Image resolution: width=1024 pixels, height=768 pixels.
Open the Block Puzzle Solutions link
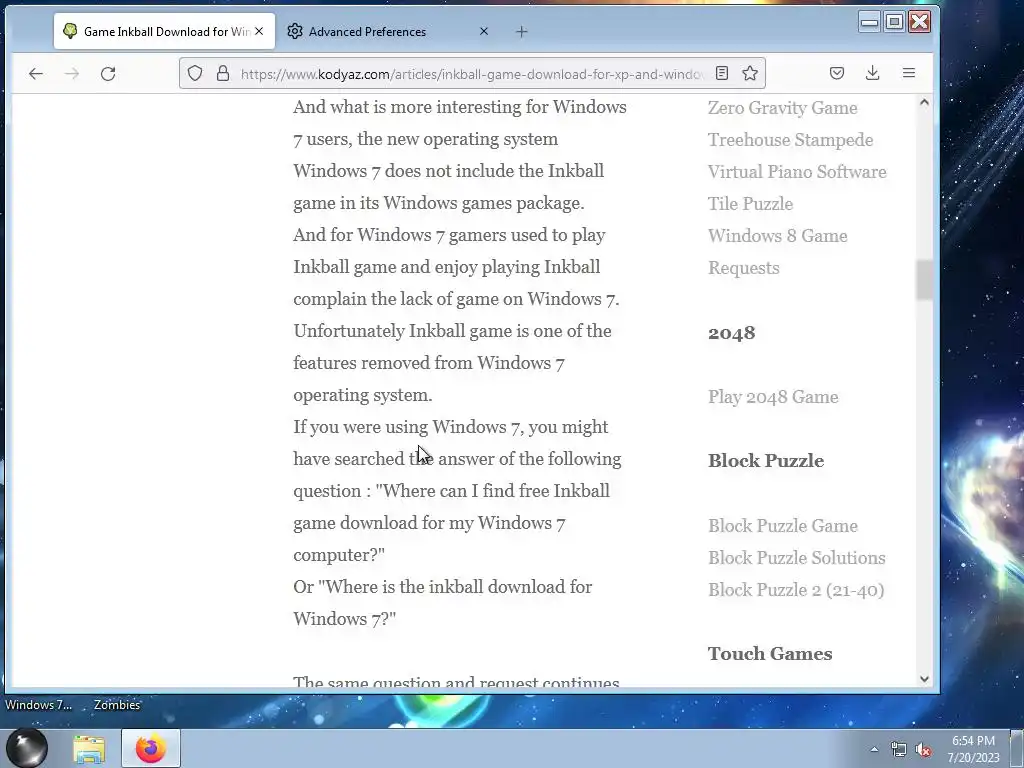(x=797, y=558)
